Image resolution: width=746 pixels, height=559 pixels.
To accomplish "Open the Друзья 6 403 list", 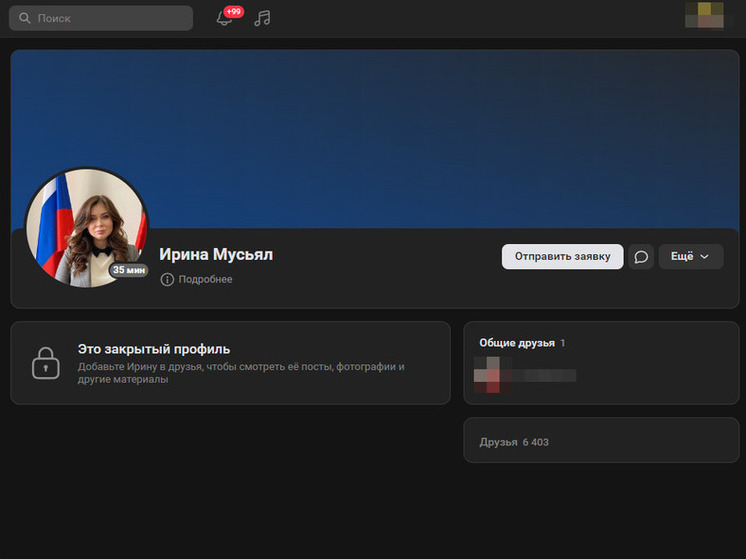I will (x=514, y=442).
